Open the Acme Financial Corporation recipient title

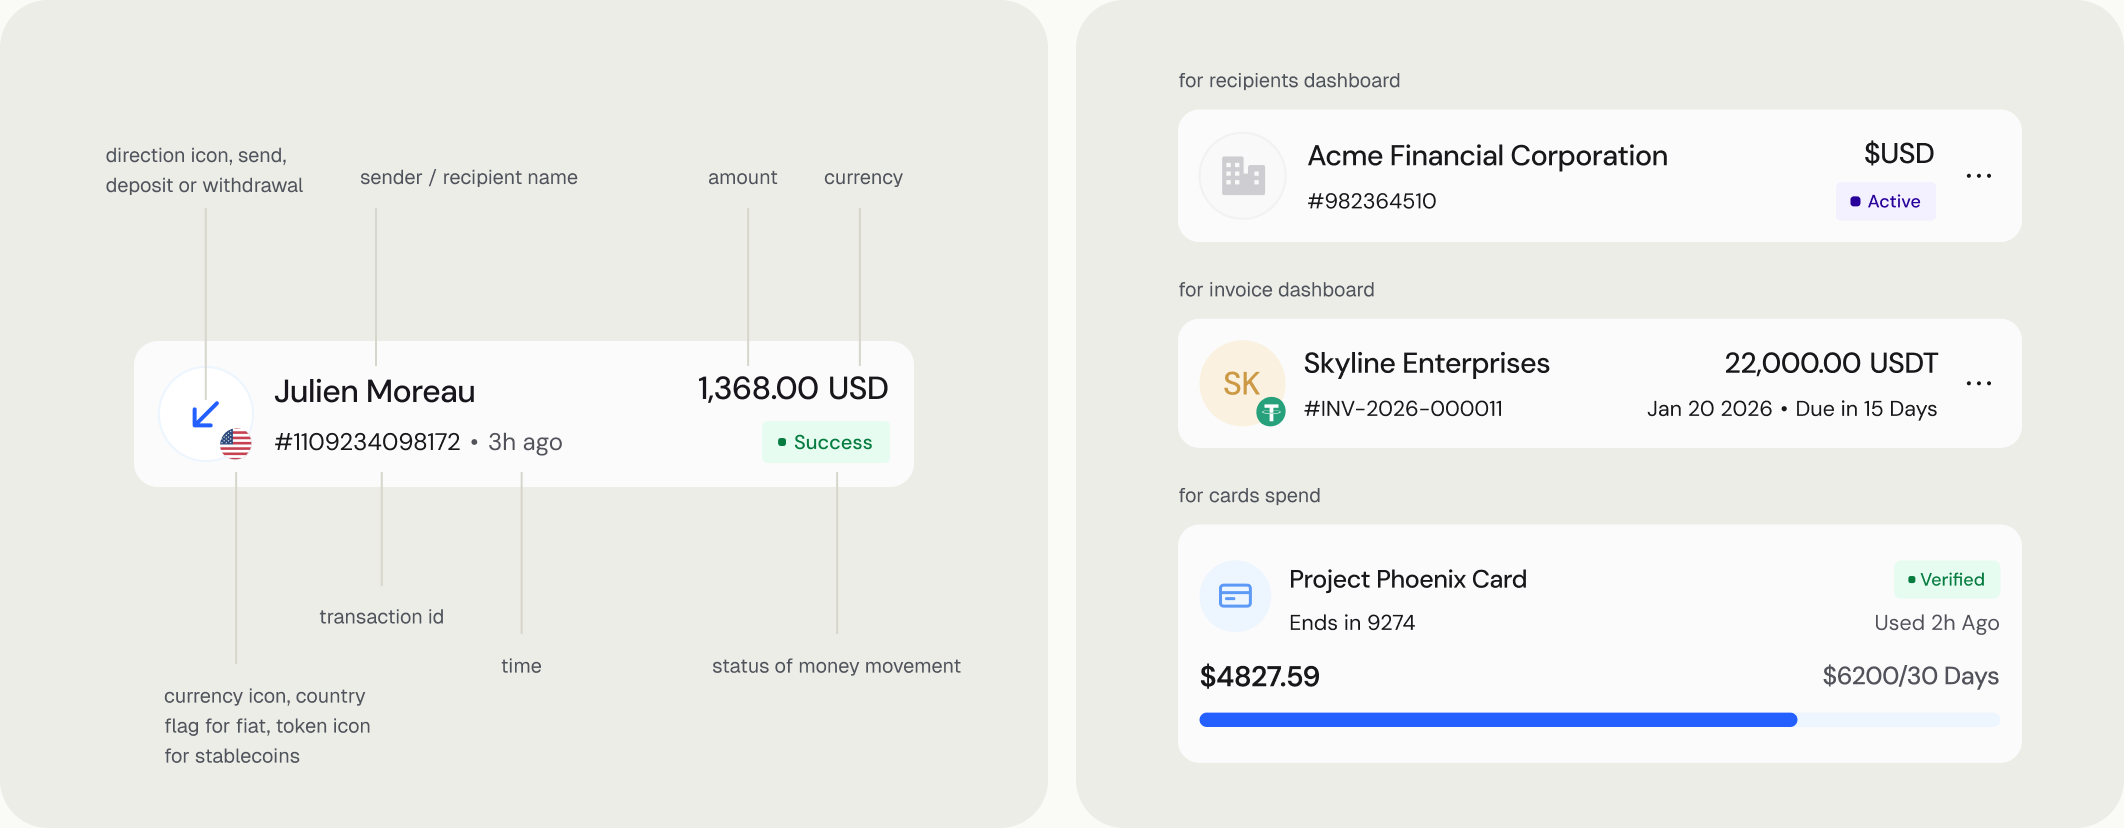(1487, 156)
